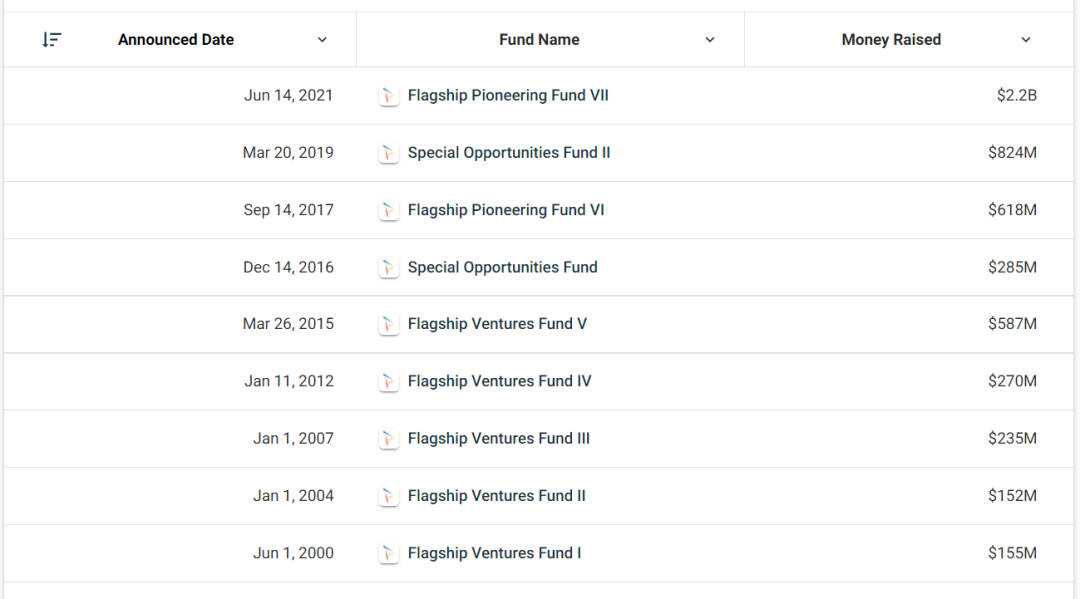Open the Flagship Ventures Fund V link

[x=497, y=324]
